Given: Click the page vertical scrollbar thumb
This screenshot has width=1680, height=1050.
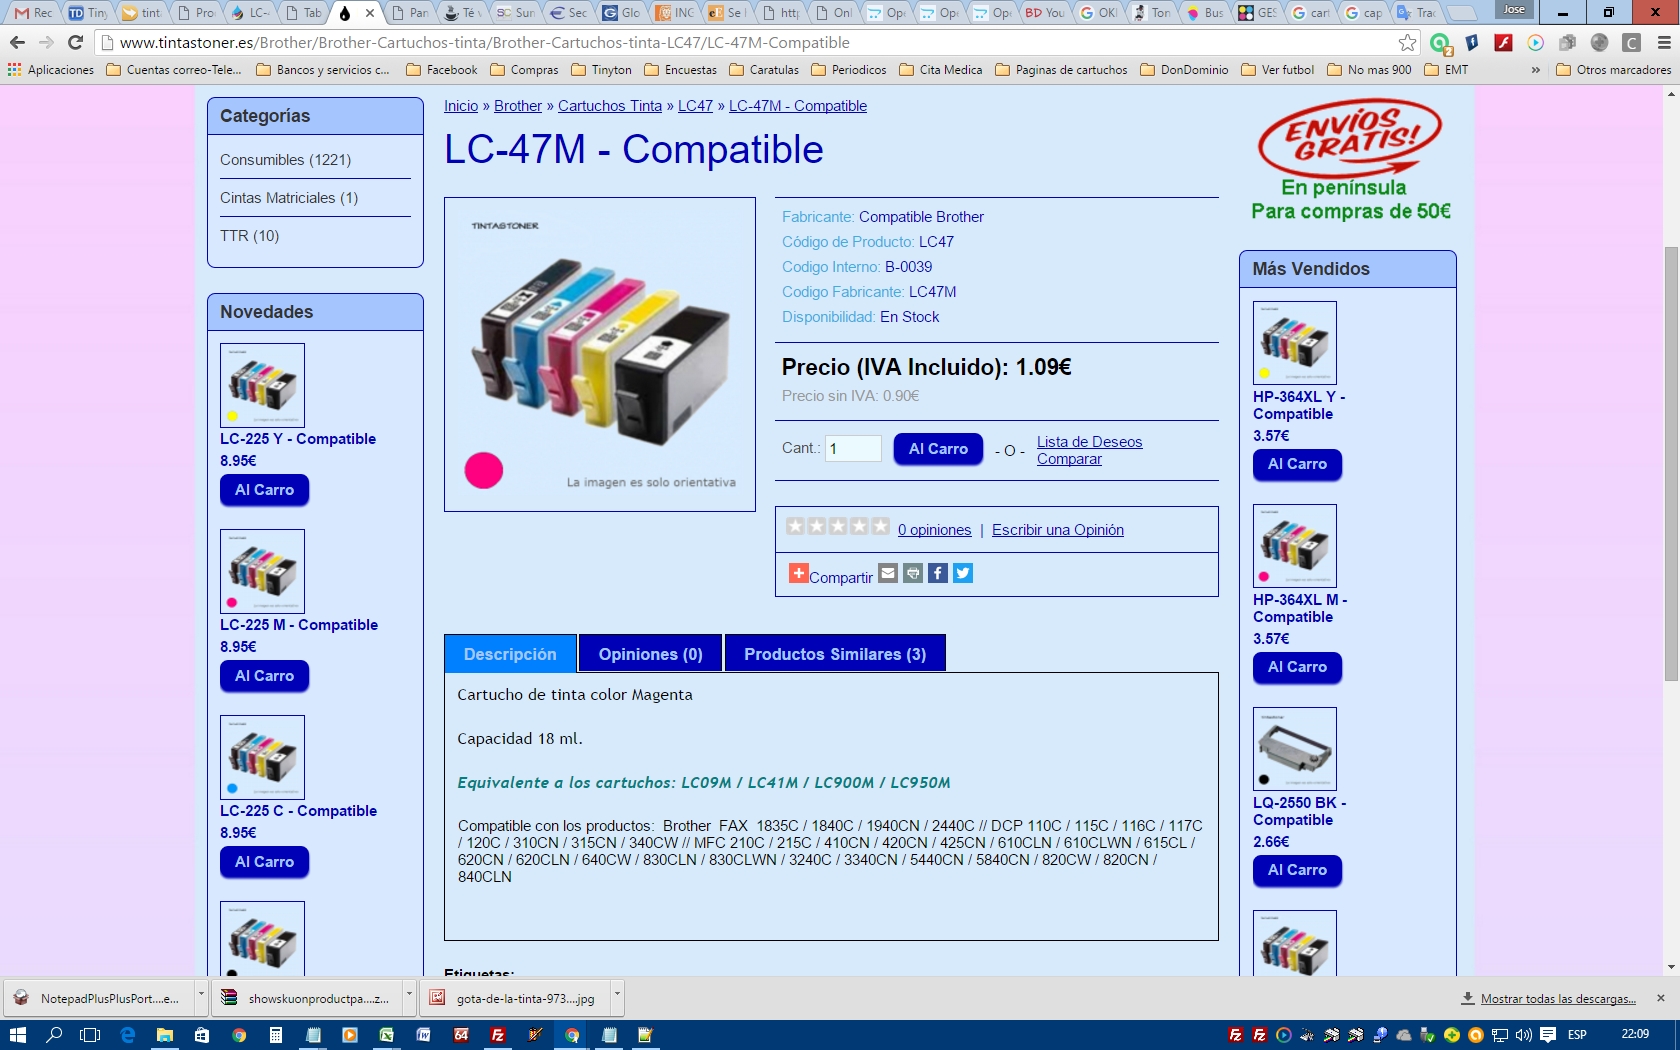Looking at the screenshot, I should [1671, 463].
